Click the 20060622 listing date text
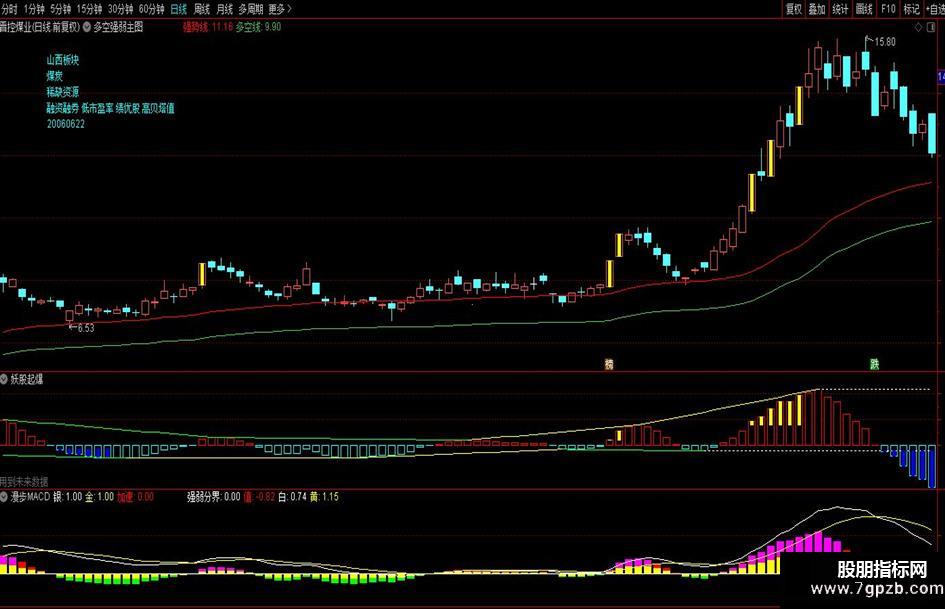Screen dimensions: 945x609 (66, 124)
